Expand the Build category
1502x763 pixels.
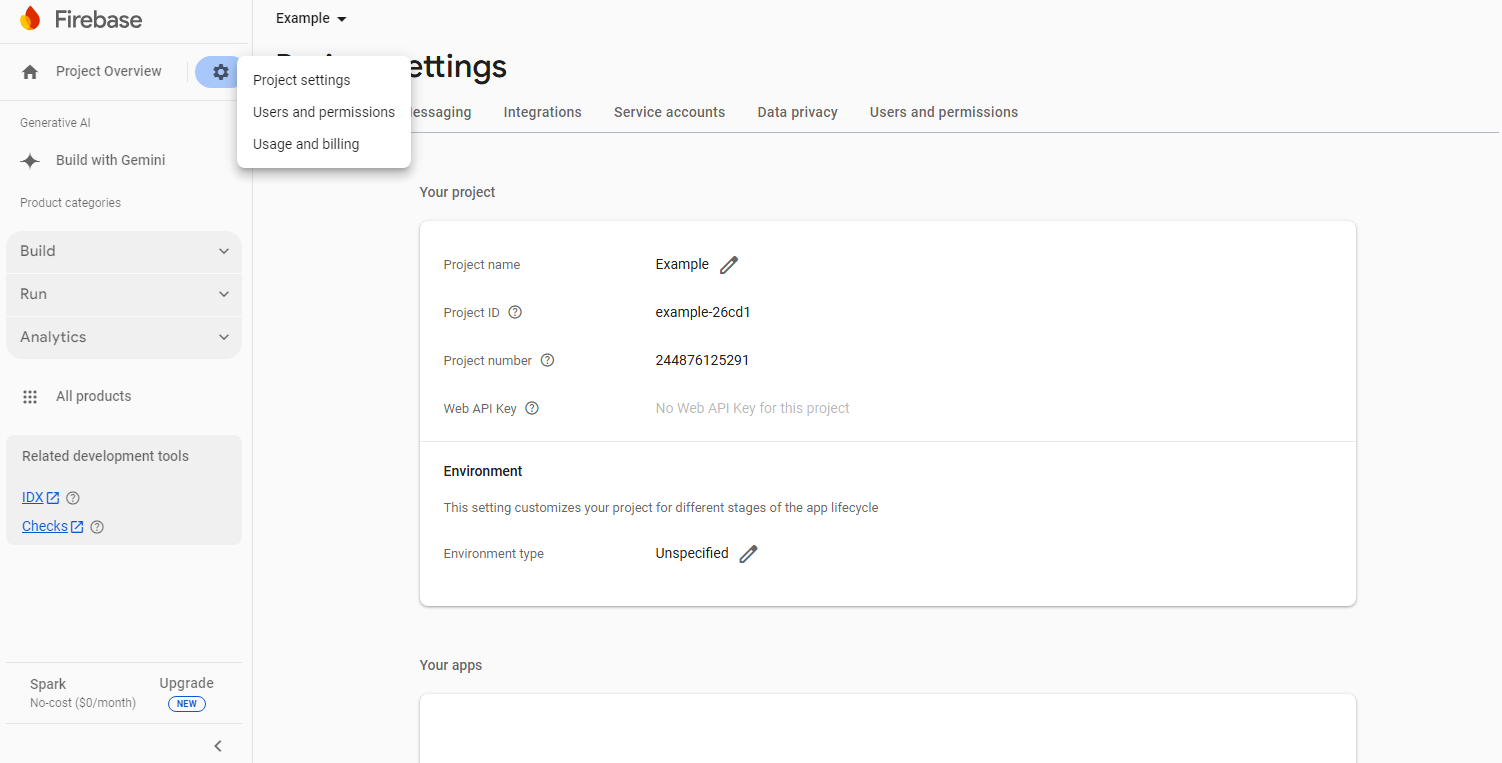[124, 251]
